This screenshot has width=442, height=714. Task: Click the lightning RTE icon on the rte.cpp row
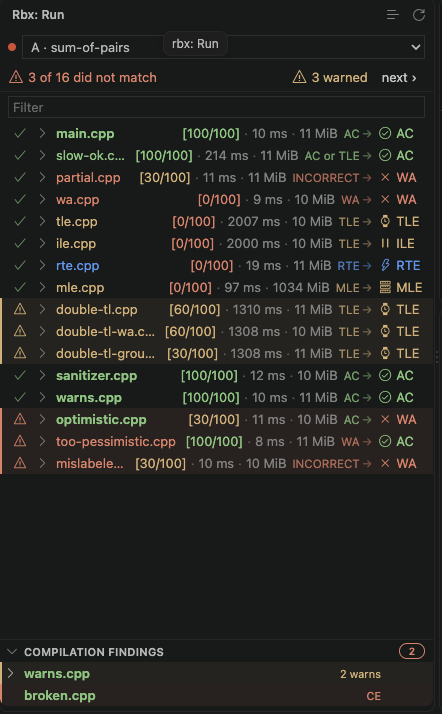tap(385, 265)
